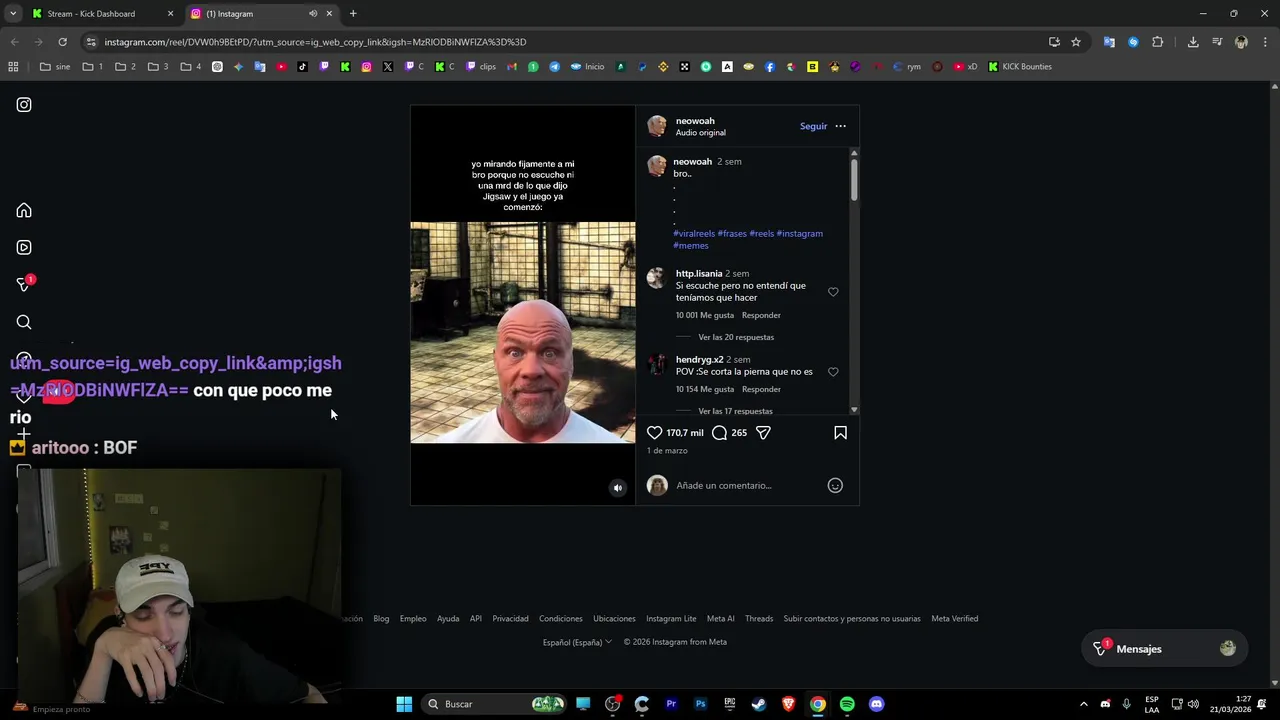Reload the page in Chrome

[62, 42]
